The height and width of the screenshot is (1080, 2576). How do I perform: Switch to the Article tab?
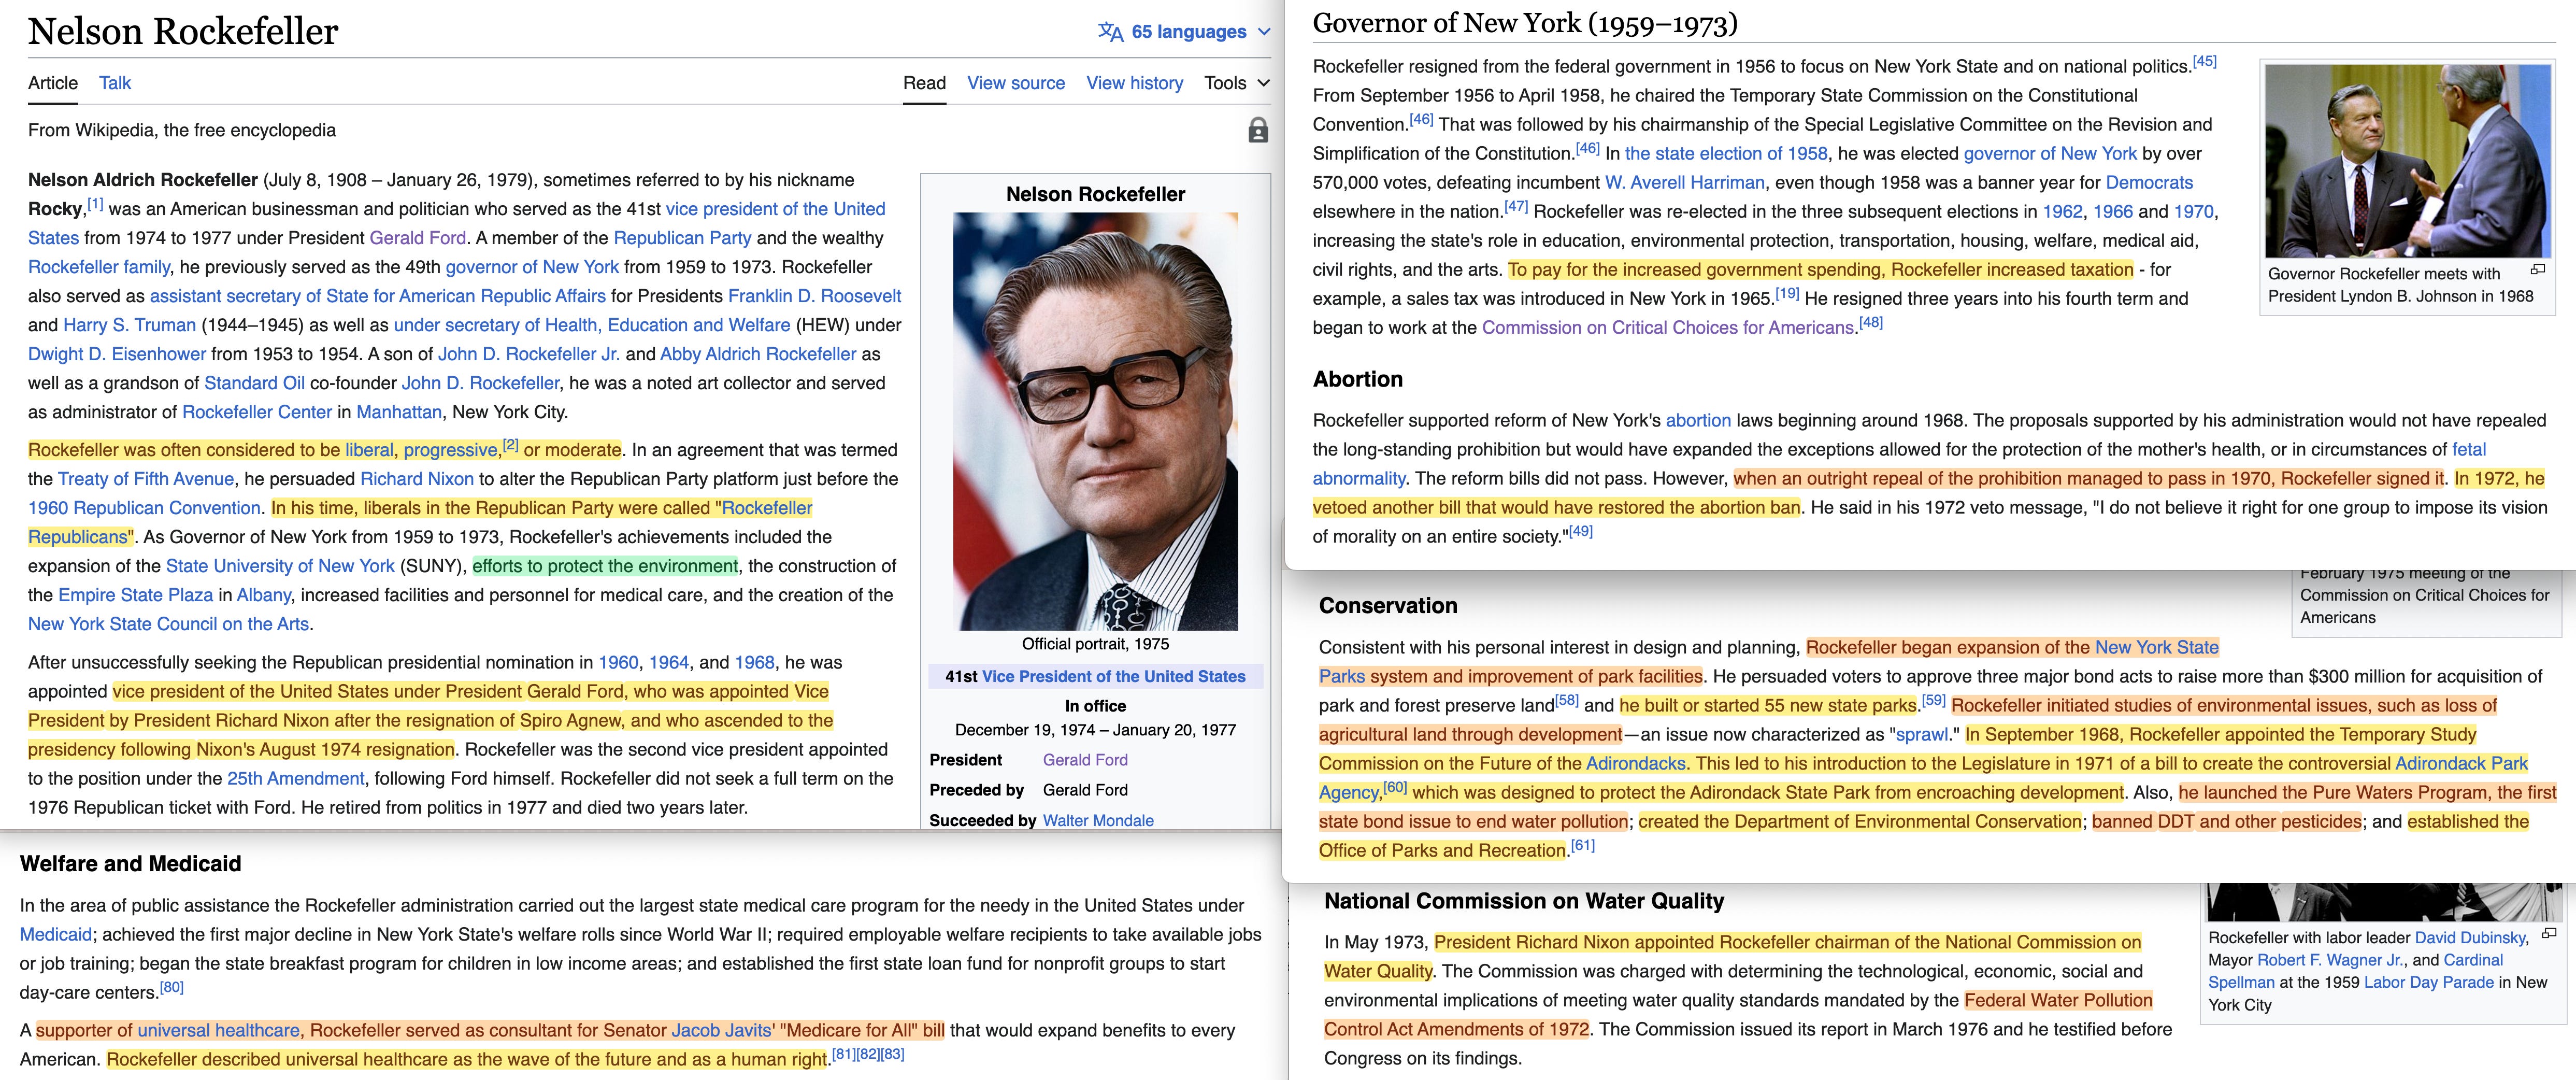tap(53, 83)
